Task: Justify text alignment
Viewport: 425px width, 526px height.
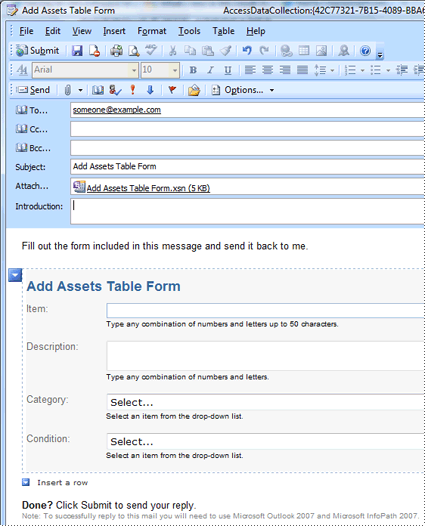Action: click(302, 70)
